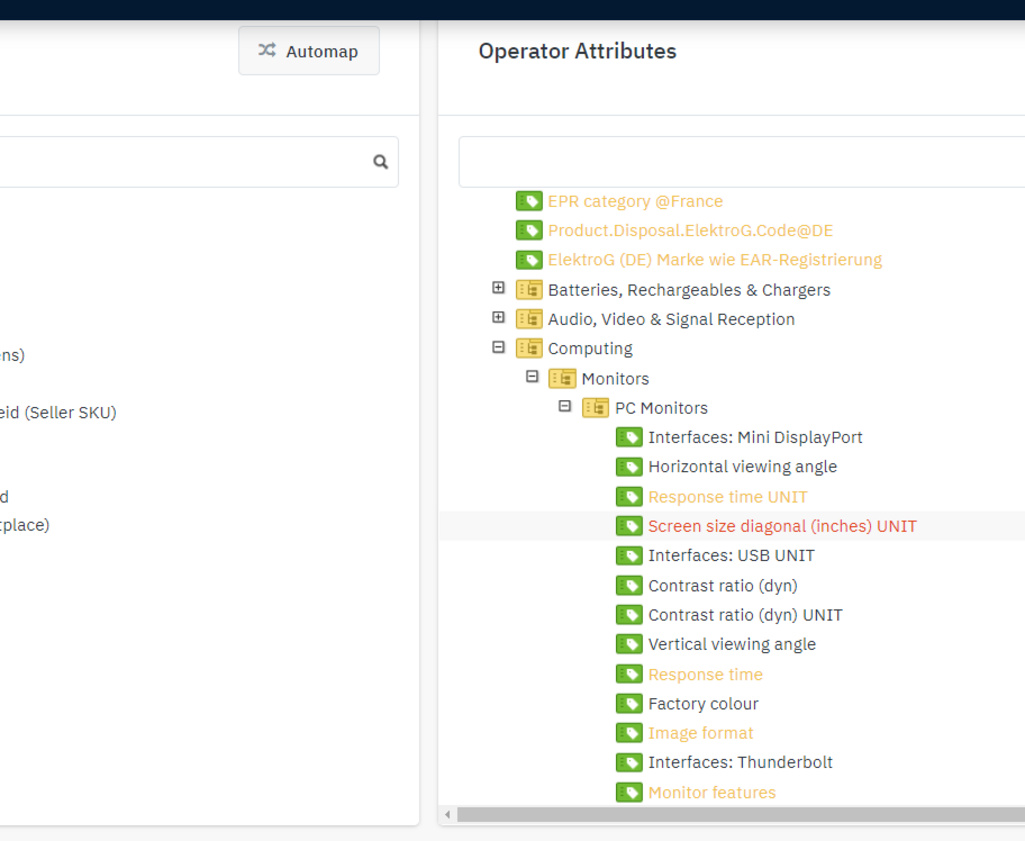Click tag icon for Vertical viewing angle
This screenshot has width=1025, height=841.
[629, 644]
